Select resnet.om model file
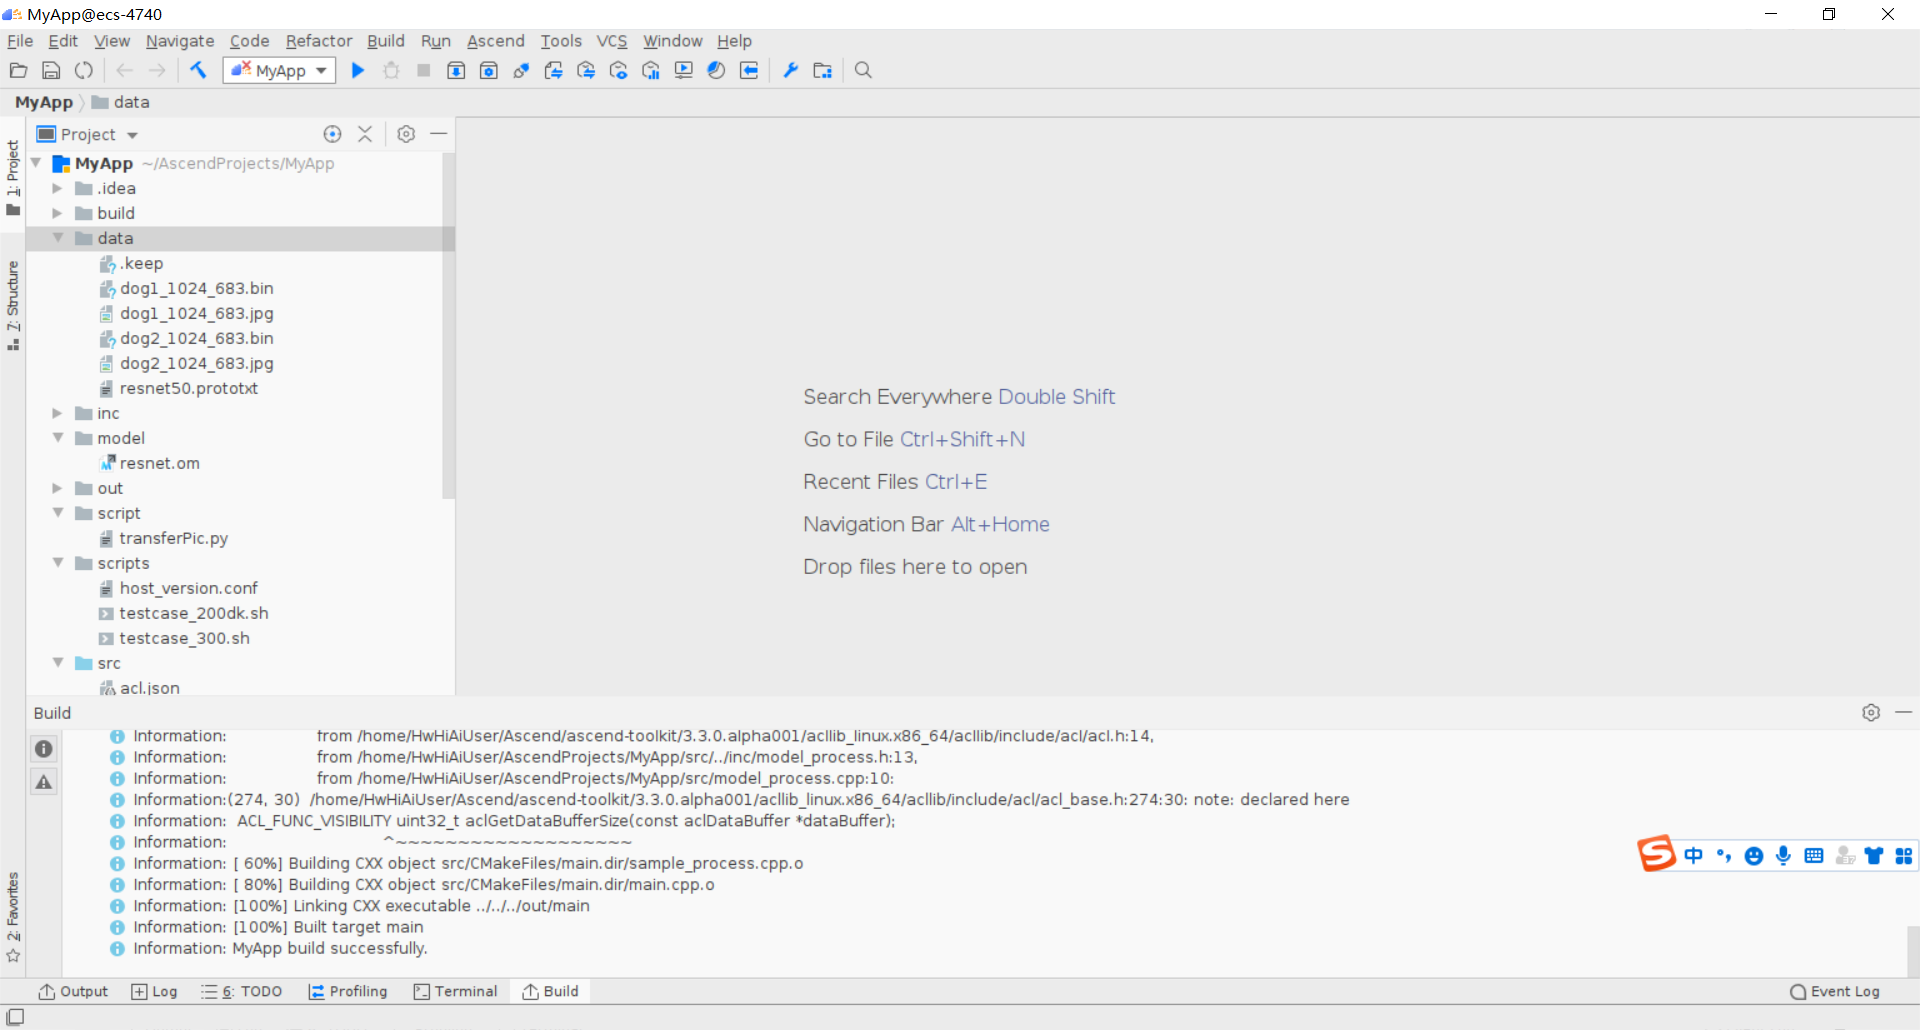The image size is (1920, 1030). 159,463
